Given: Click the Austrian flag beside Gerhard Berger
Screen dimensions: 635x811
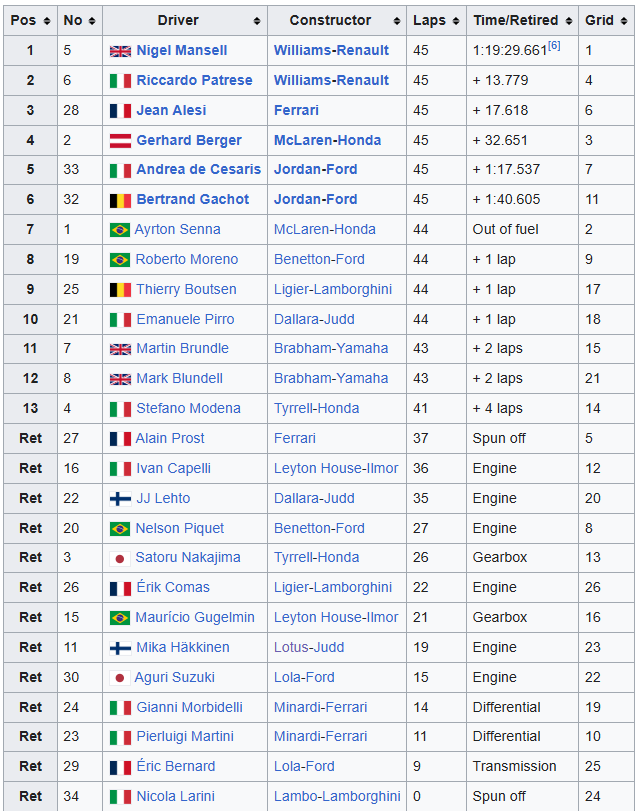Looking at the screenshot, I should [120, 141].
